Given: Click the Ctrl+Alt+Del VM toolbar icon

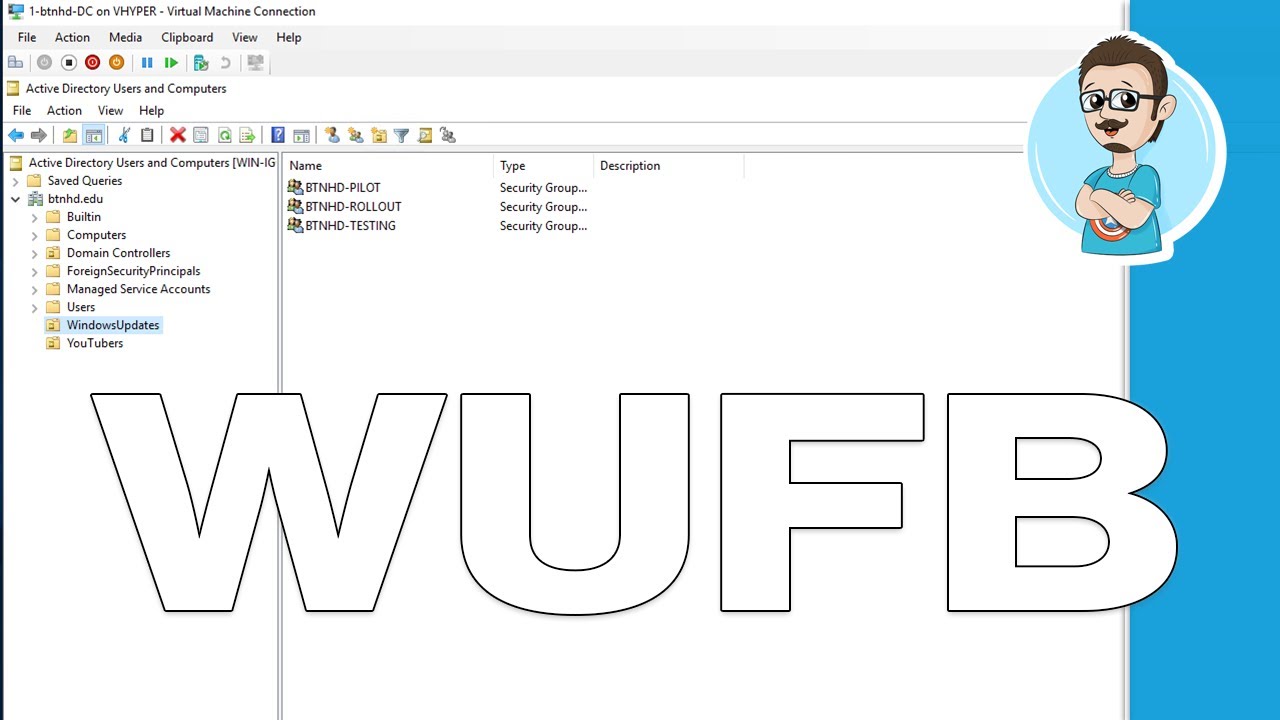Looking at the screenshot, I should (x=15, y=62).
